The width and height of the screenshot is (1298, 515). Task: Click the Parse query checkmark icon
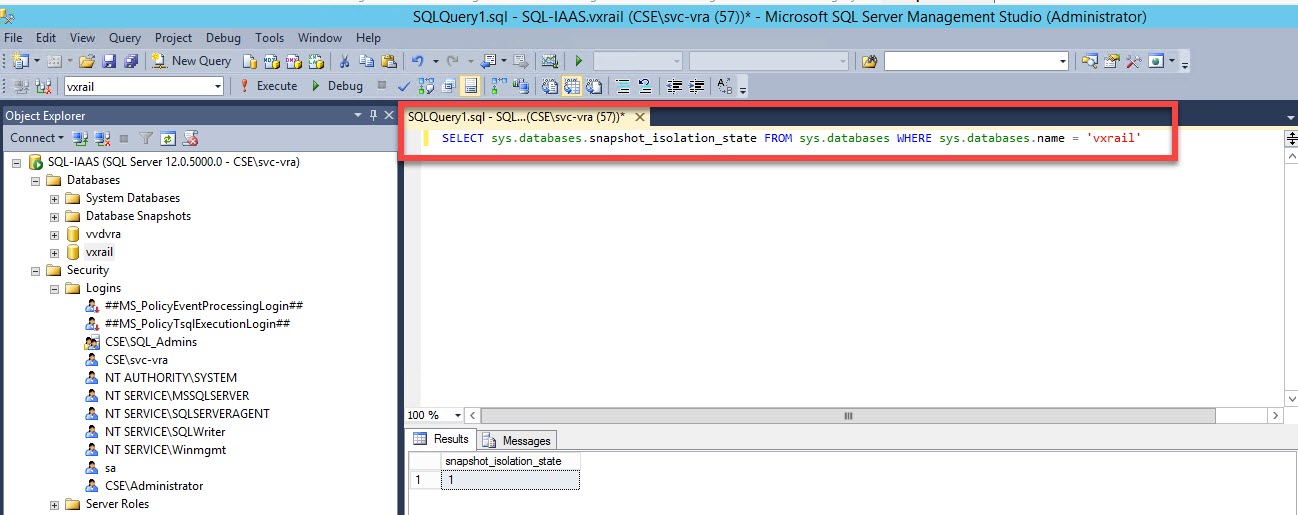click(x=404, y=86)
